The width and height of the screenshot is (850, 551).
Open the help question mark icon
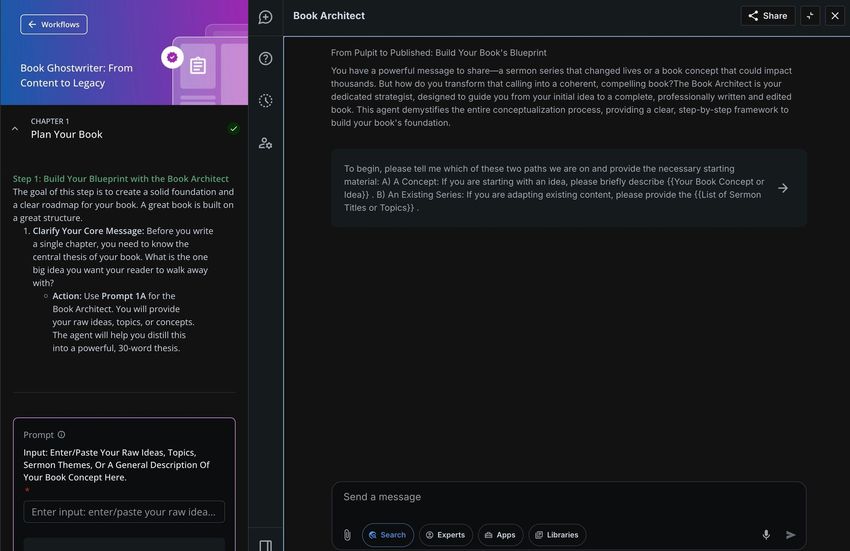[x=266, y=59]
